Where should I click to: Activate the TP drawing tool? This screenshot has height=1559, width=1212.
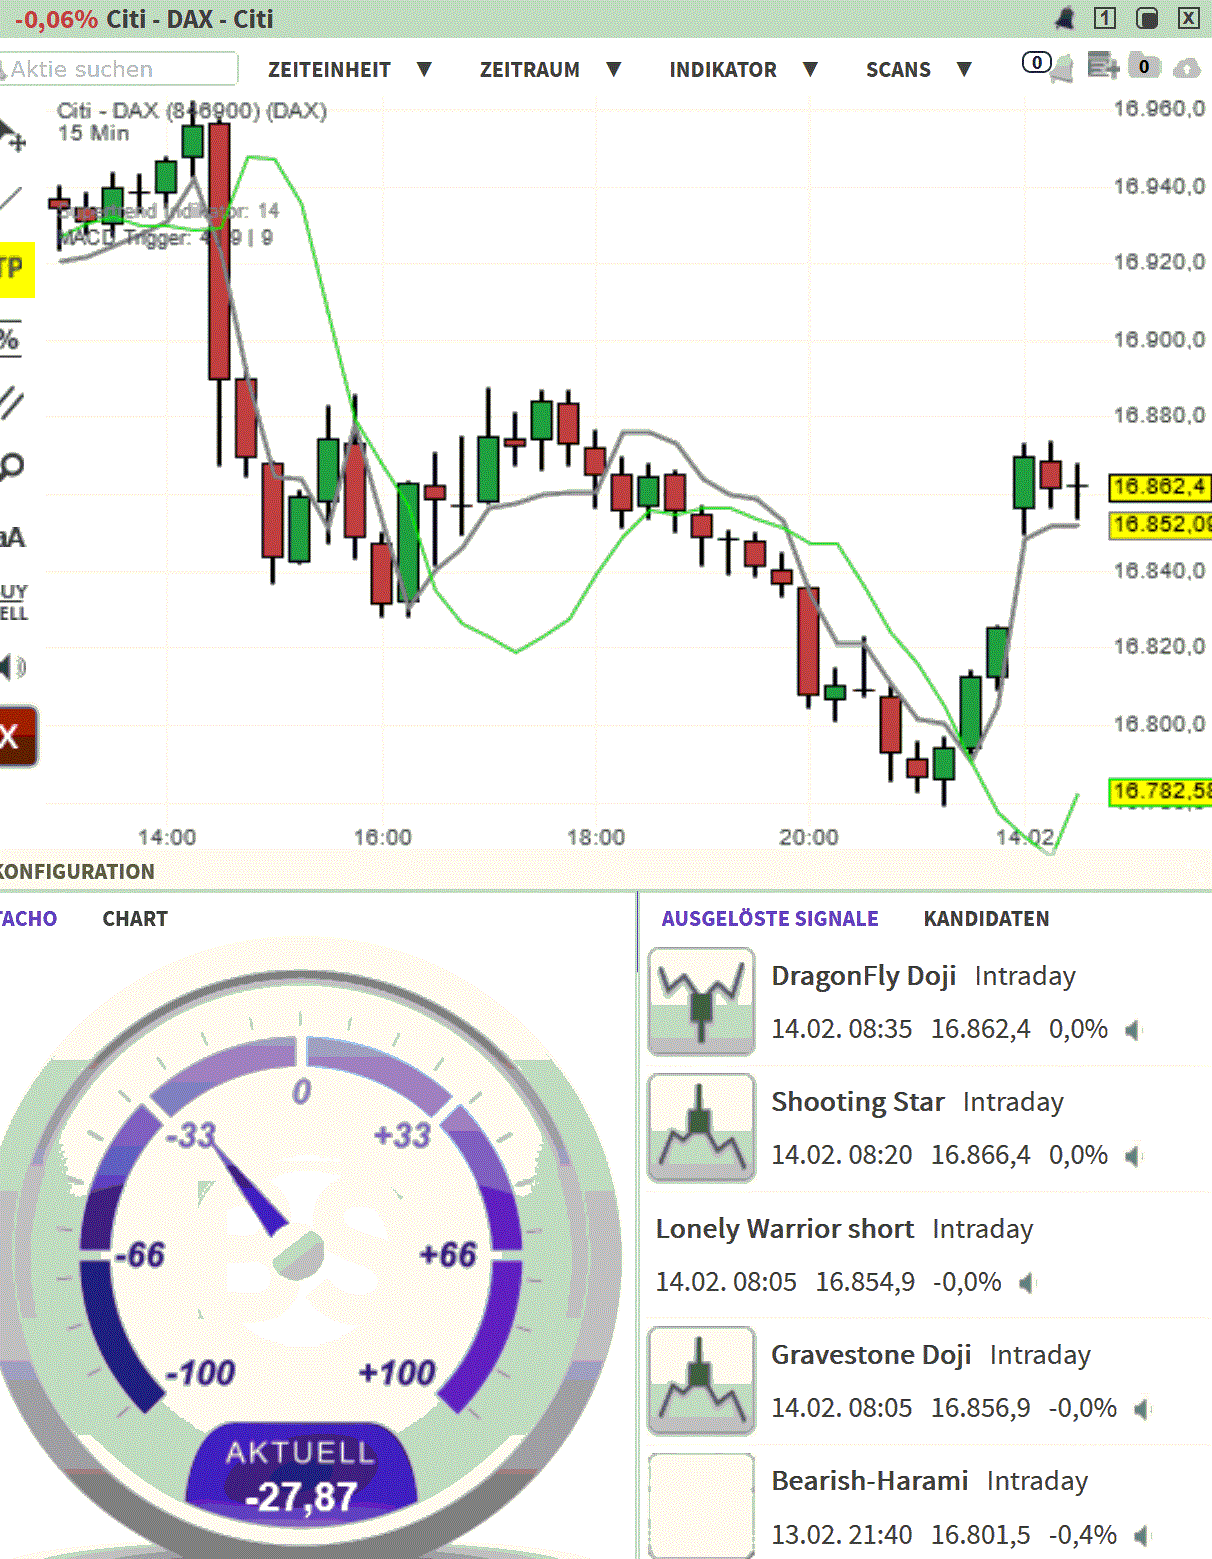[12, 268]
